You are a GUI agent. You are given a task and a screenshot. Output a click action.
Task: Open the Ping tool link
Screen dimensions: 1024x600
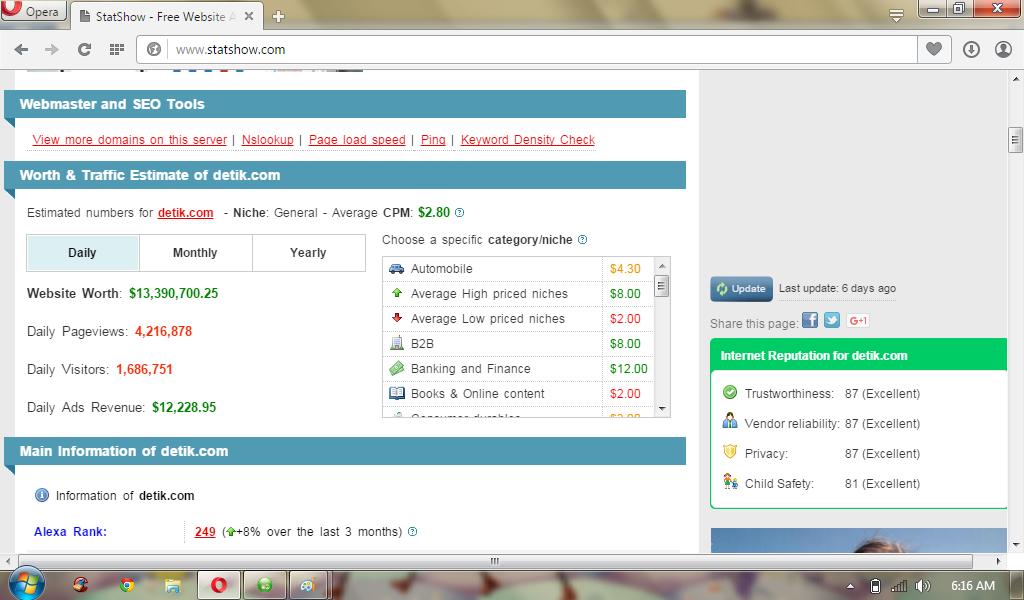click(433, 140)
